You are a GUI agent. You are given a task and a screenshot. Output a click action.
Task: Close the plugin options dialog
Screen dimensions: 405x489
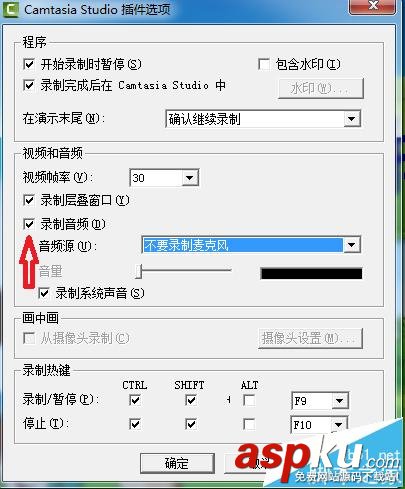tap(372, 6)
